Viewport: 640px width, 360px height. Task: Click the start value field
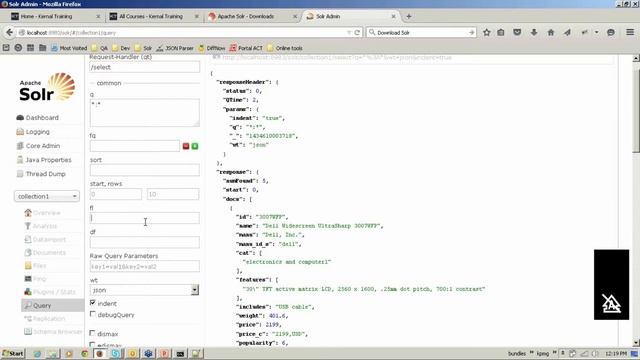pyautogui.click(x=116, y=194)
